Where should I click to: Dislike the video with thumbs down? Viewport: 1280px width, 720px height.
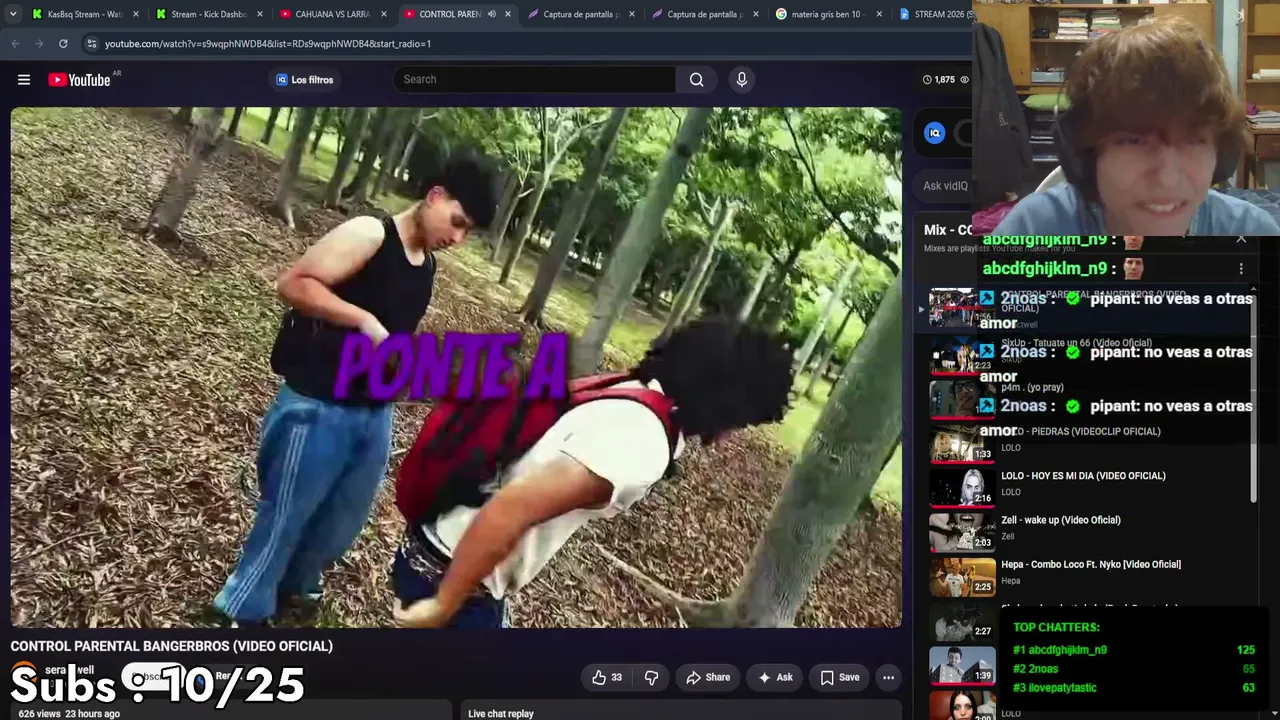(x=651, y=678)
